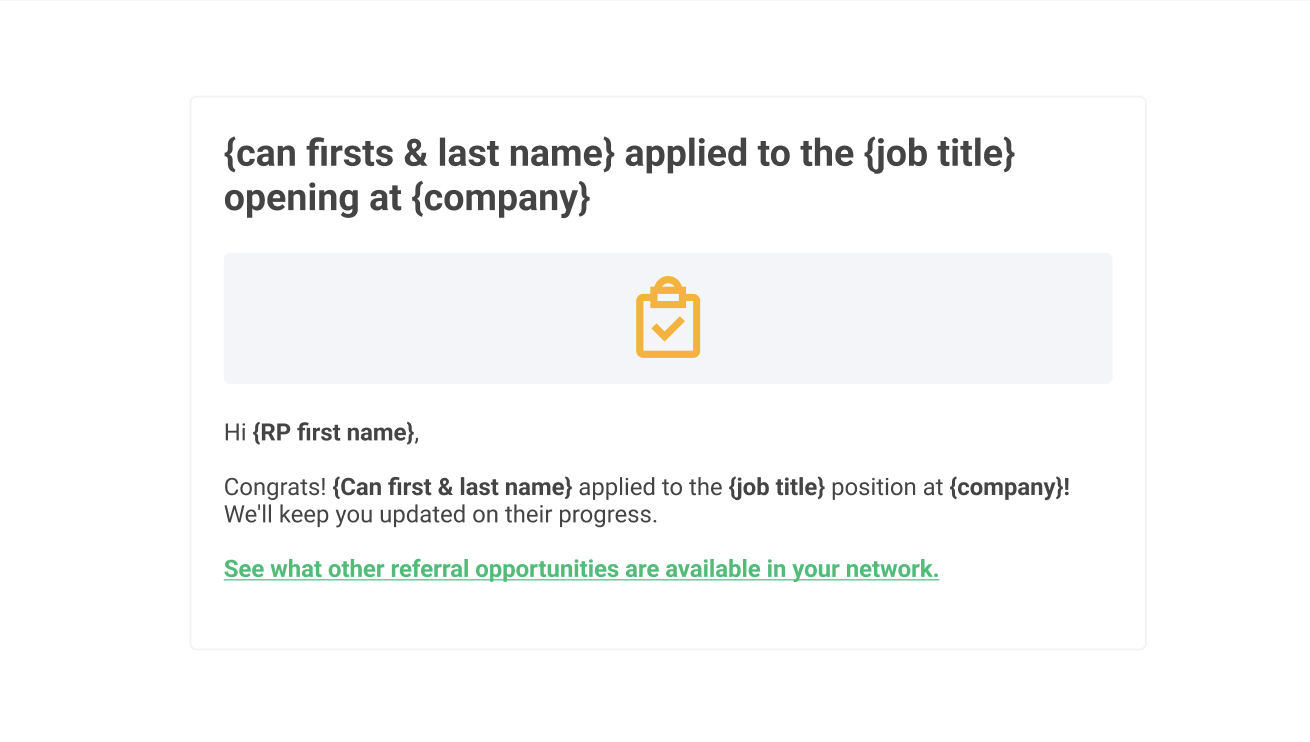The image size is (1310, 742).
Task: Click the gray banner behind the clipboard icon
Action: click(668, 318)
